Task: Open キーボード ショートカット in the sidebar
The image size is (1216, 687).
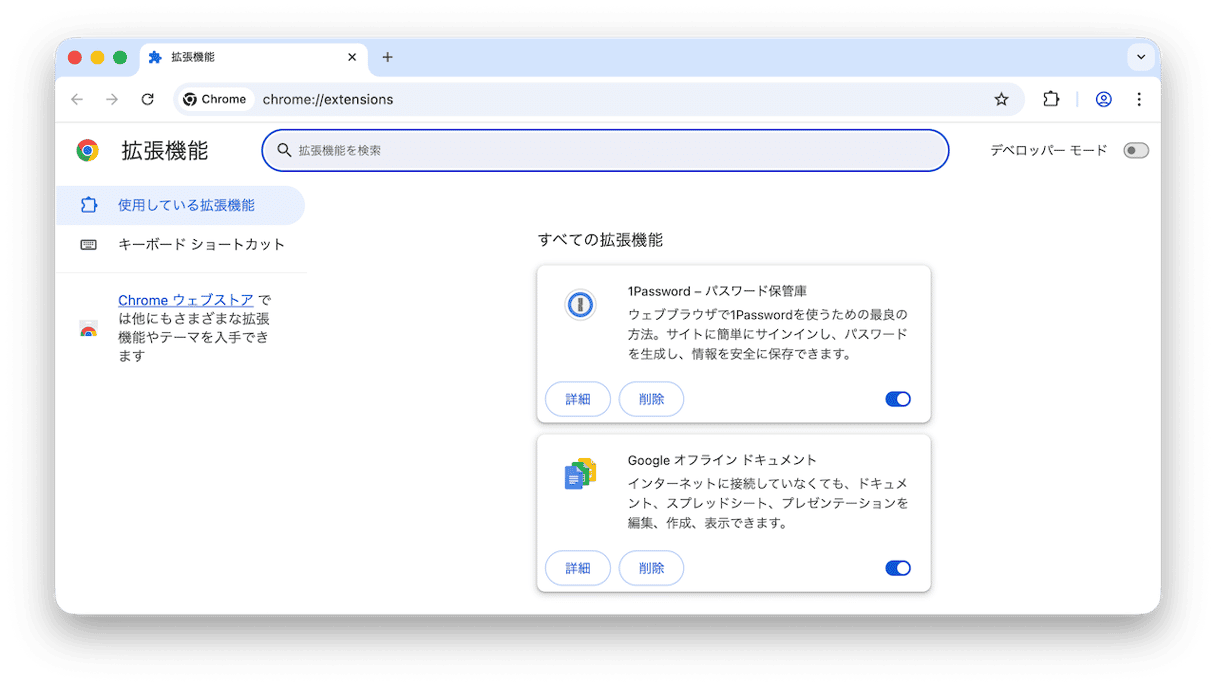Action: coord(201,244)
